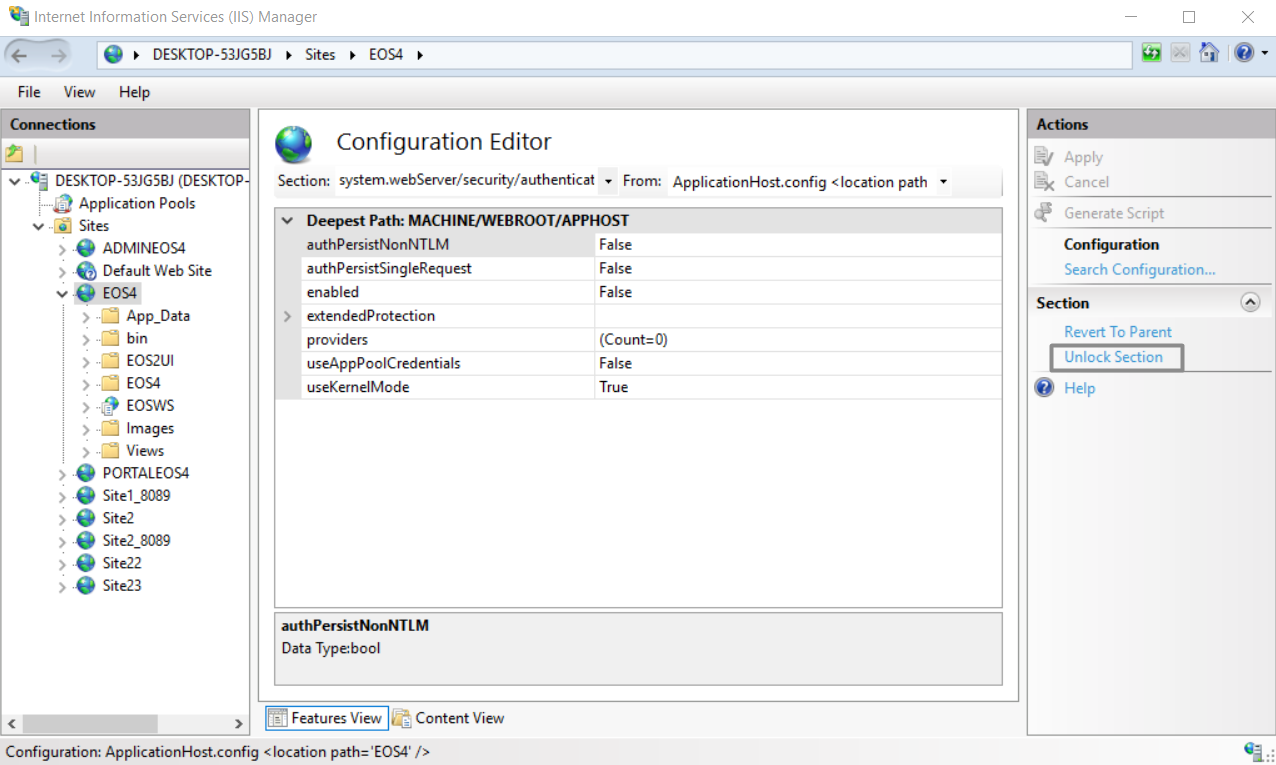Click the right arrow of Connections scrollbar
Screen dimensions: 1276x765
pos(239,723)
